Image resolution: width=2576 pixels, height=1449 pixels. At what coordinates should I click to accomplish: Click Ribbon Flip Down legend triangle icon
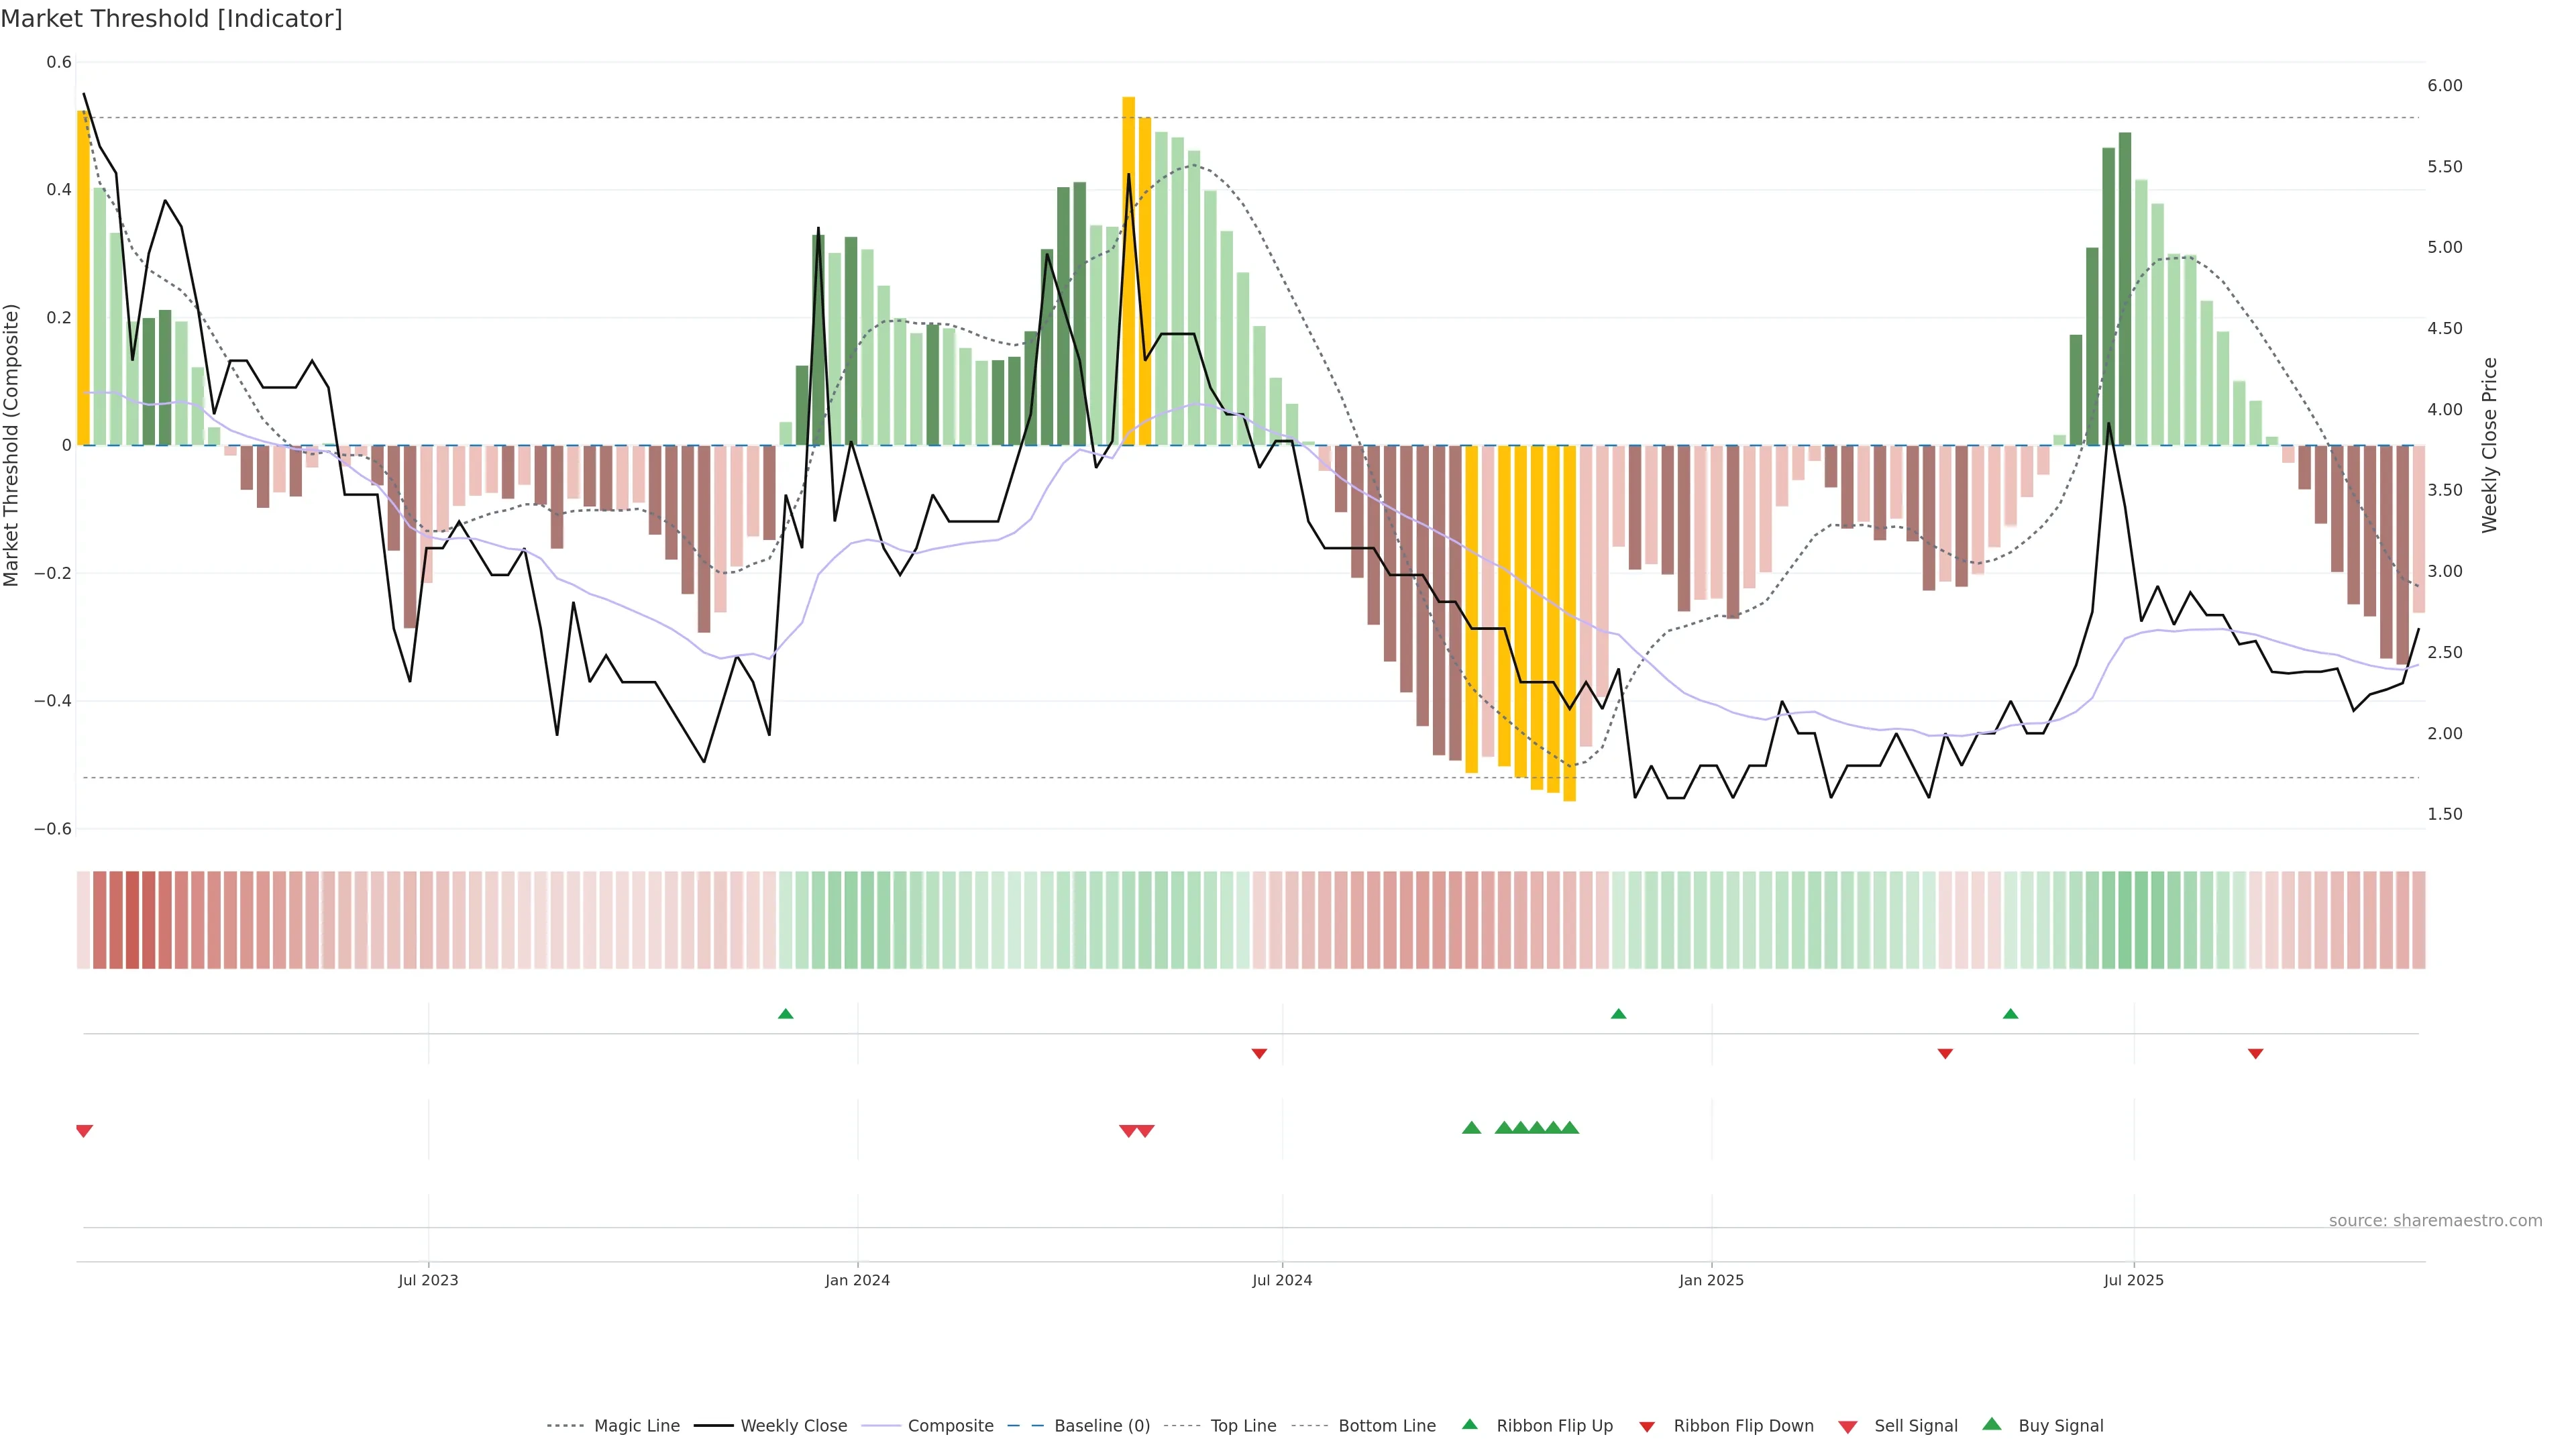[1647, 1427]
